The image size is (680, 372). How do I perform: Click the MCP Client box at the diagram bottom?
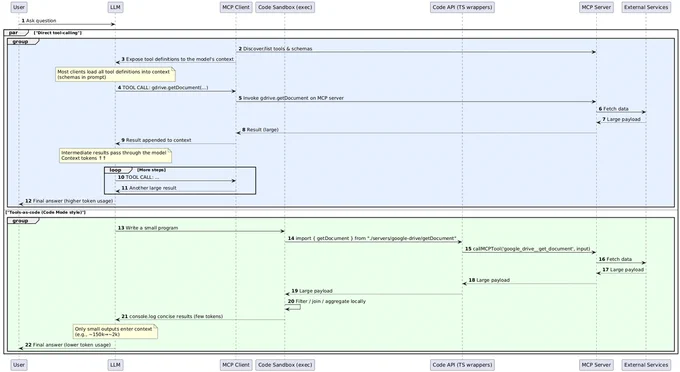pyautogui.click(x=236, y=365)
